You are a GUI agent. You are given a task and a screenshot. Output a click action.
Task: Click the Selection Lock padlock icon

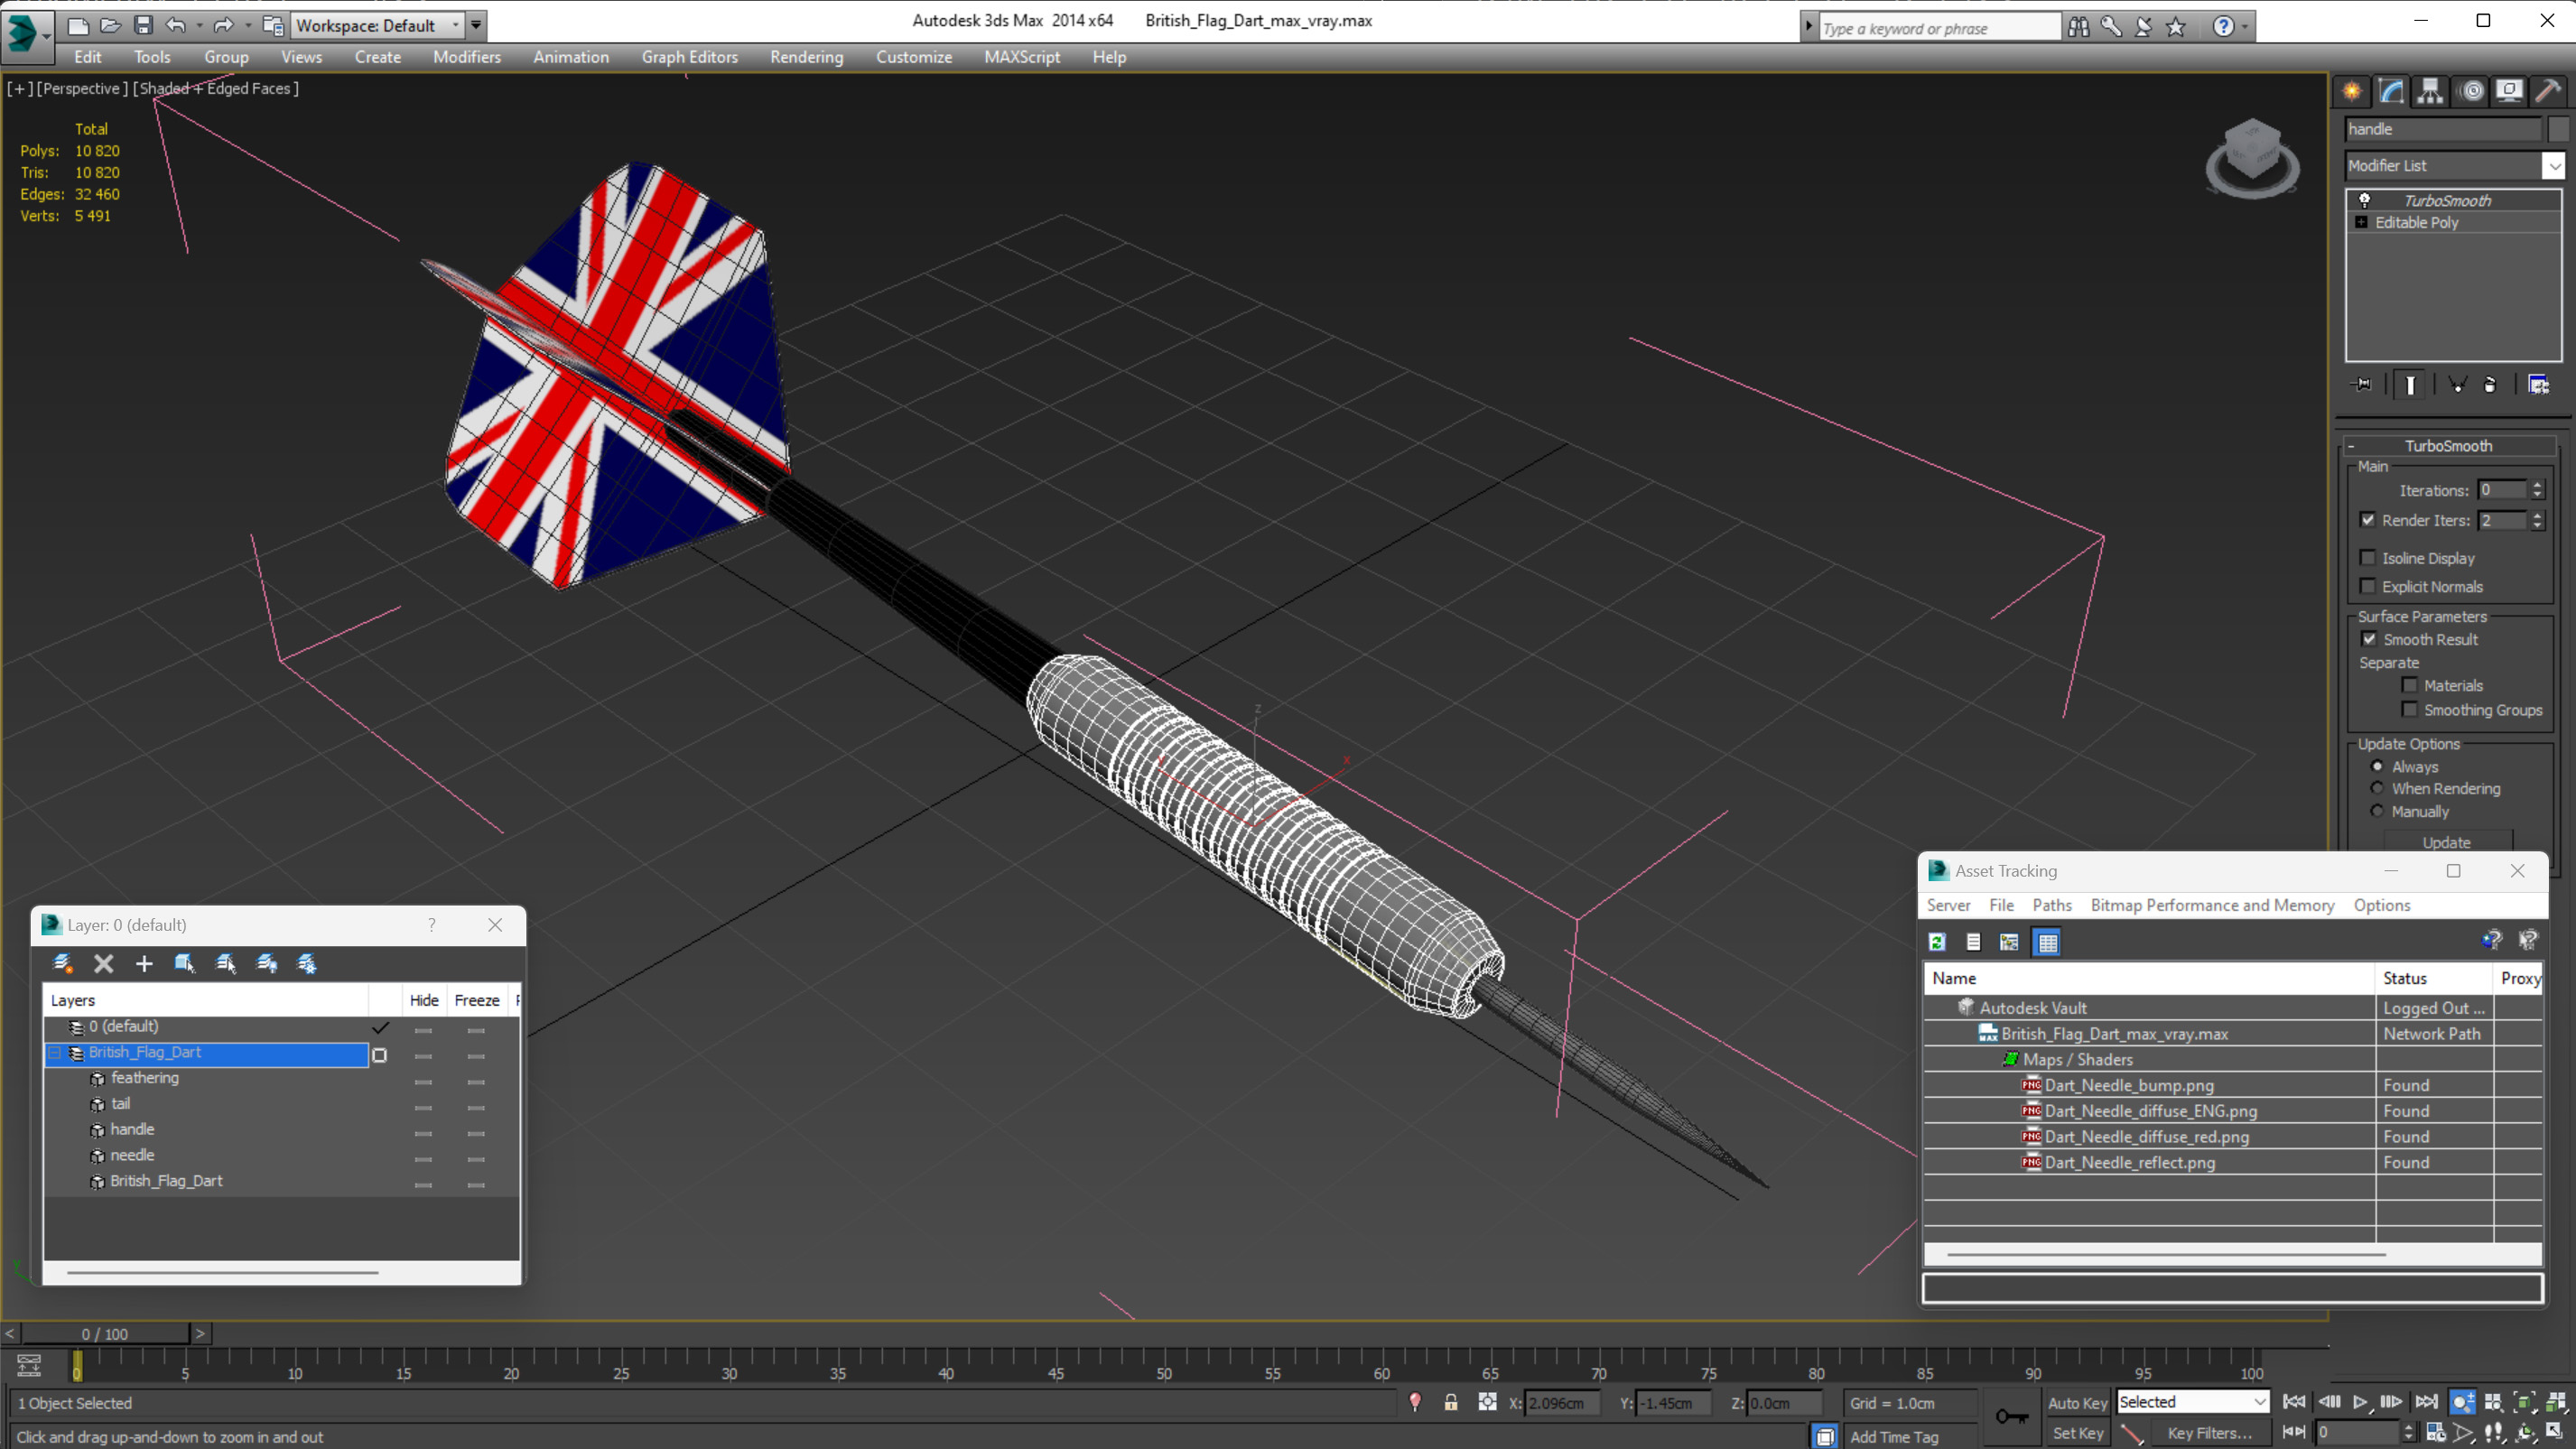[1450, 1402]
